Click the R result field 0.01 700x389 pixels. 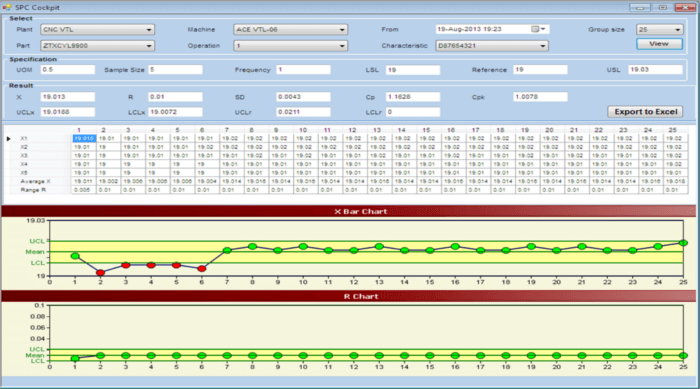coord(175,97)
